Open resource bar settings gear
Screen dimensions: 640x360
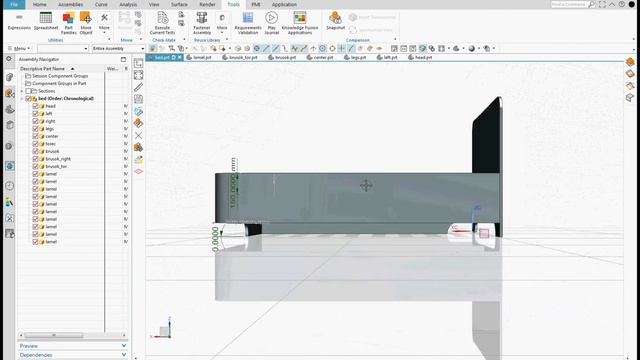[x=9, y=59]
